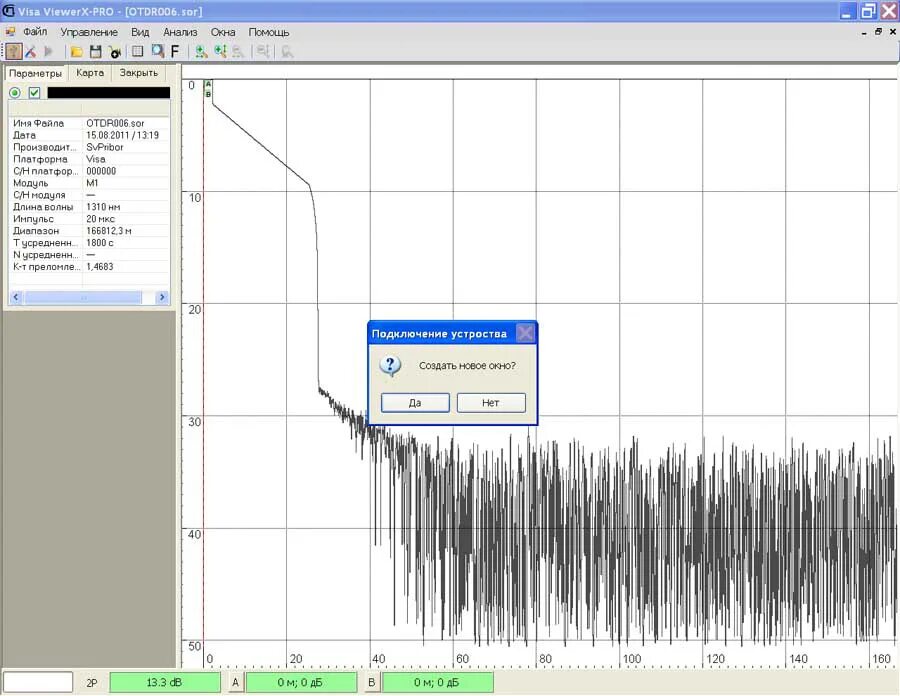900x696 pixels.
Task: Click the Нет button in dialog
Action: click(x=491, y=403)
